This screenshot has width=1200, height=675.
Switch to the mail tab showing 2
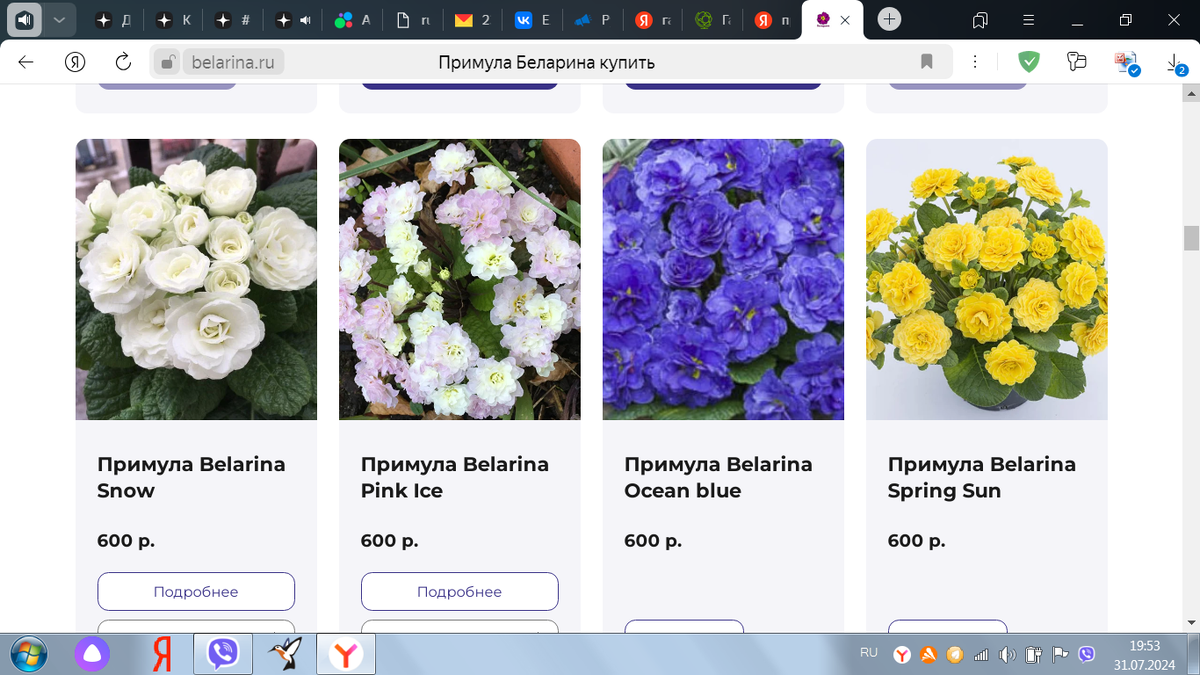[473, 20]
